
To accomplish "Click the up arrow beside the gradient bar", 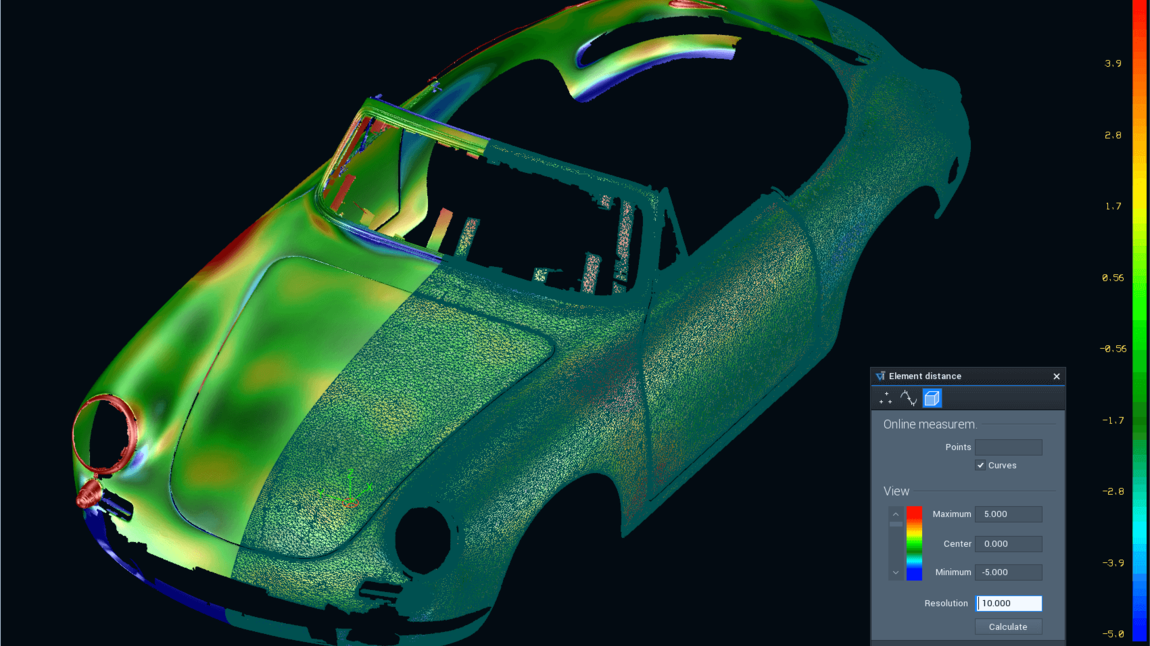I will [x=894, y=513].
